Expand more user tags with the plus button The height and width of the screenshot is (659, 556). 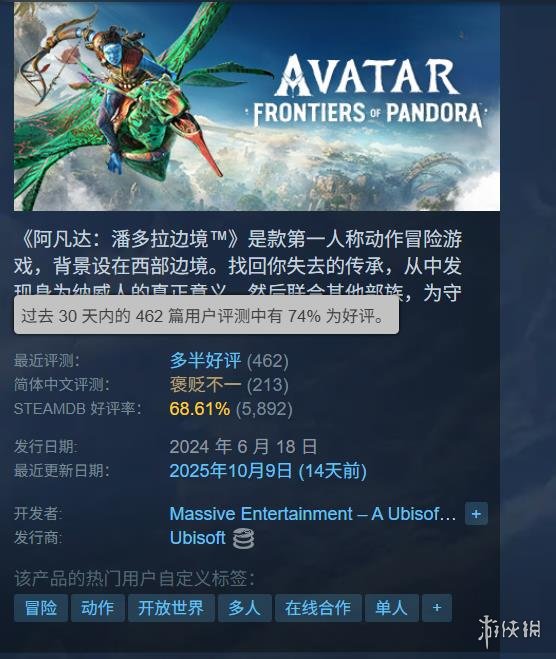pyautogui.click(x=437, y=608)
